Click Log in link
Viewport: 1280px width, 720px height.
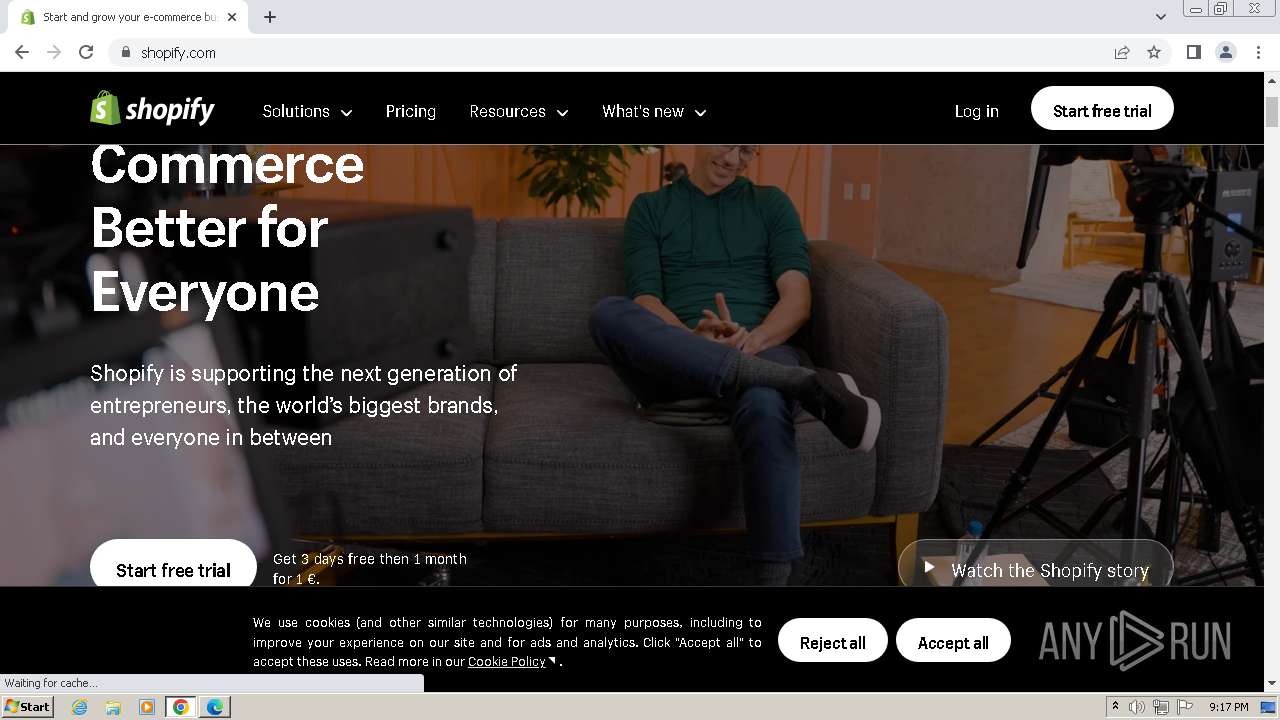click(976, 111)
